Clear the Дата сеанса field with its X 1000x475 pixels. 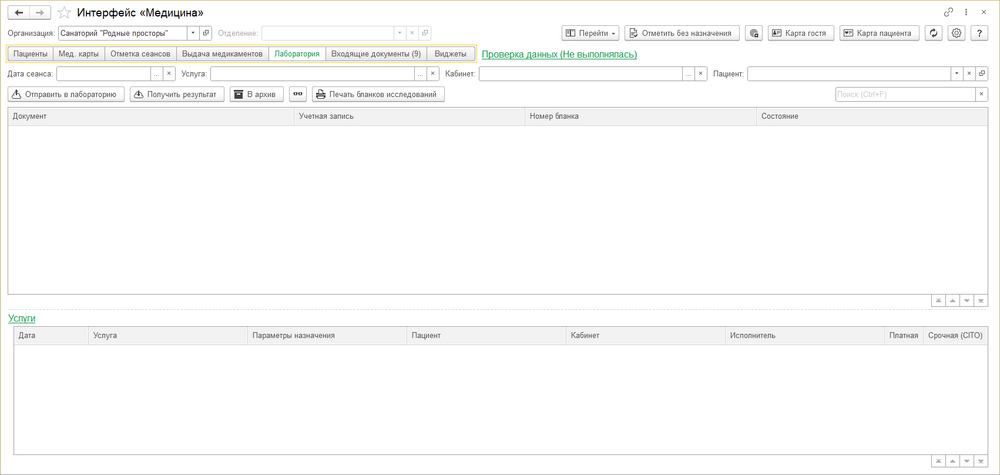tap(169, 74)
